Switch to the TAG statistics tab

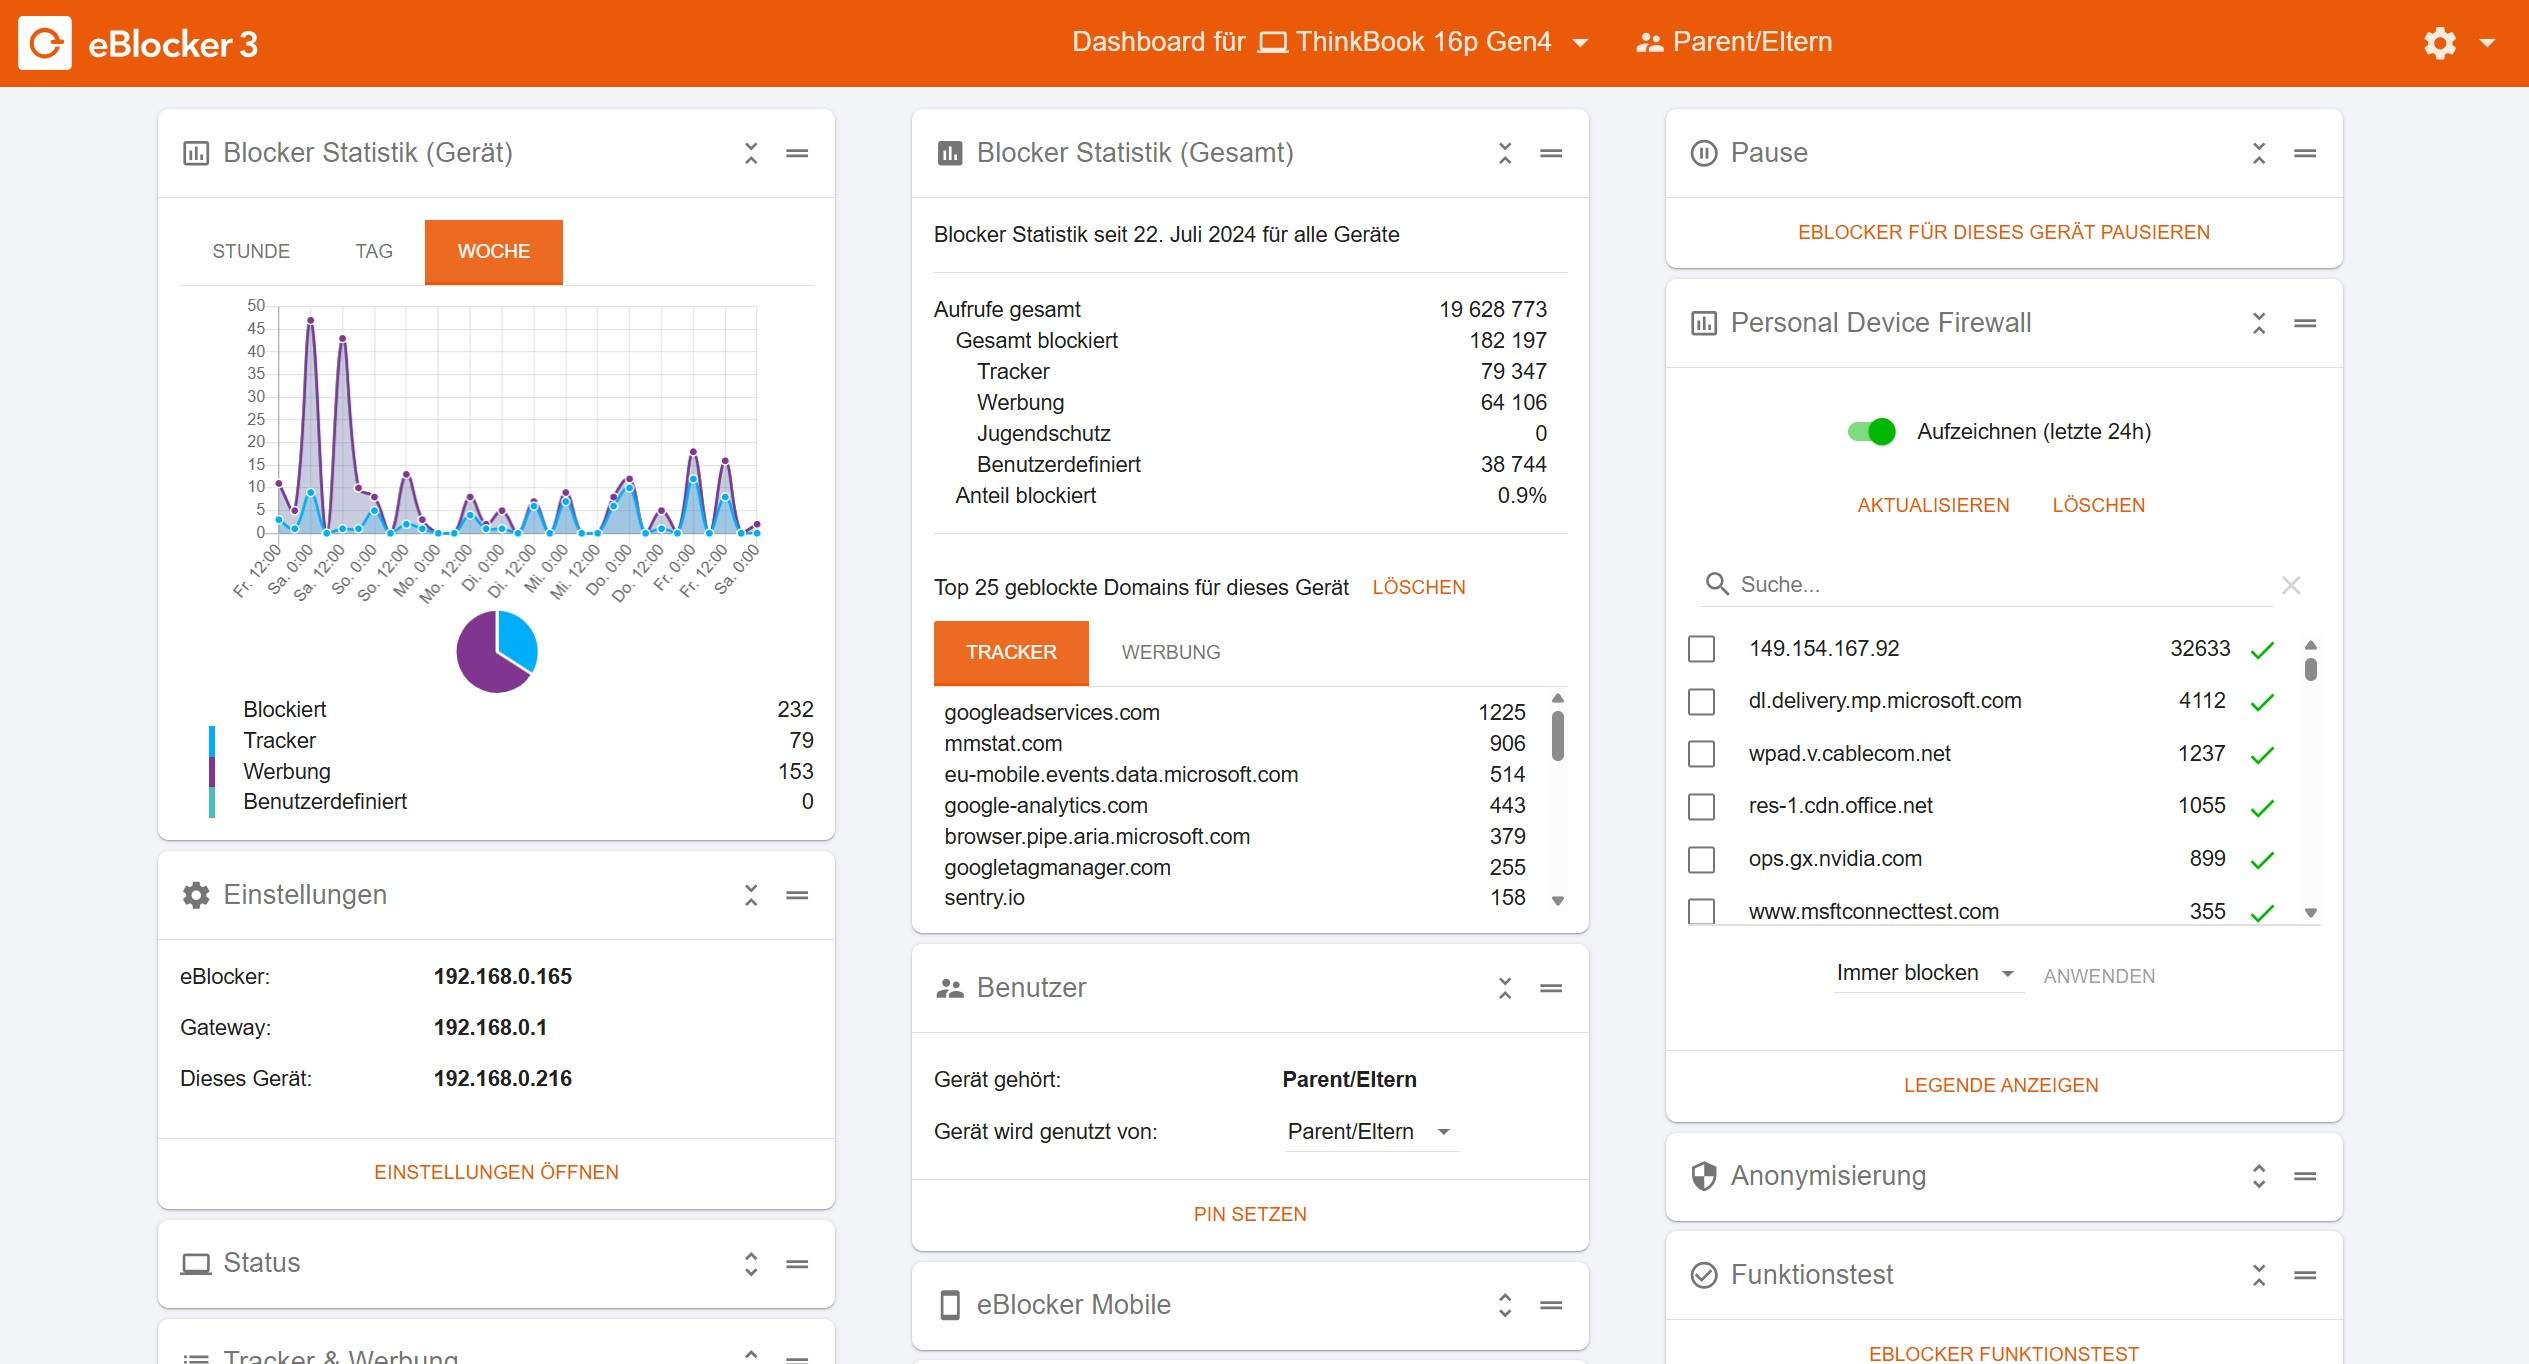pos(373,251)
